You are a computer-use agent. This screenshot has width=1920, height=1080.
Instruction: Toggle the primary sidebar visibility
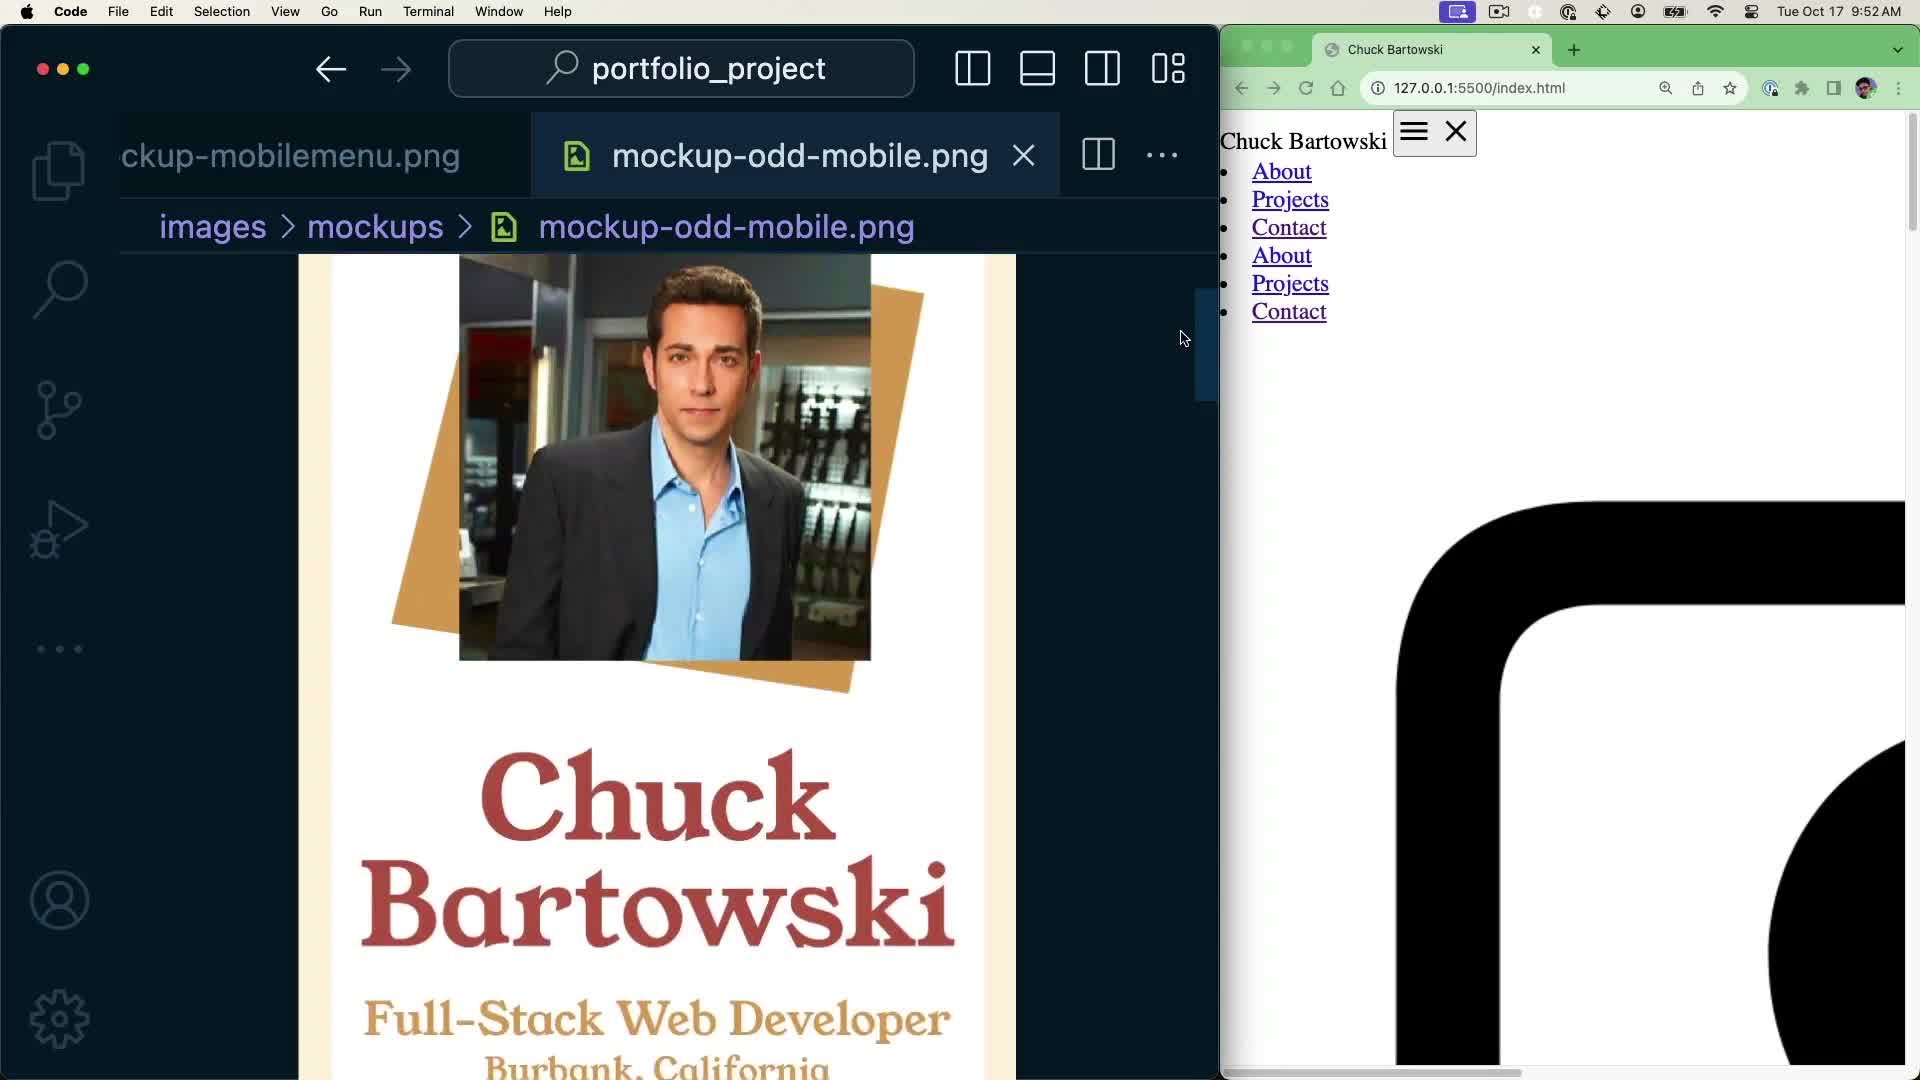[x=972, y=68]
